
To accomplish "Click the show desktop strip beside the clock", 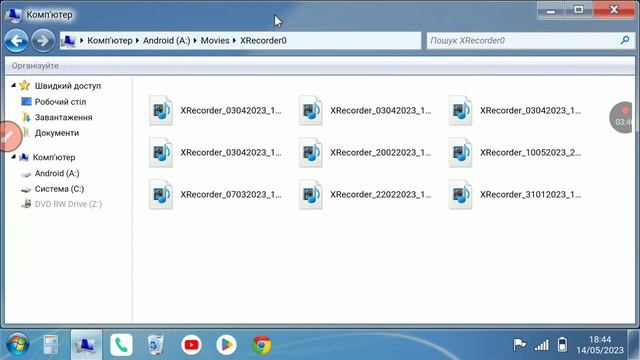I will [633, 345].
